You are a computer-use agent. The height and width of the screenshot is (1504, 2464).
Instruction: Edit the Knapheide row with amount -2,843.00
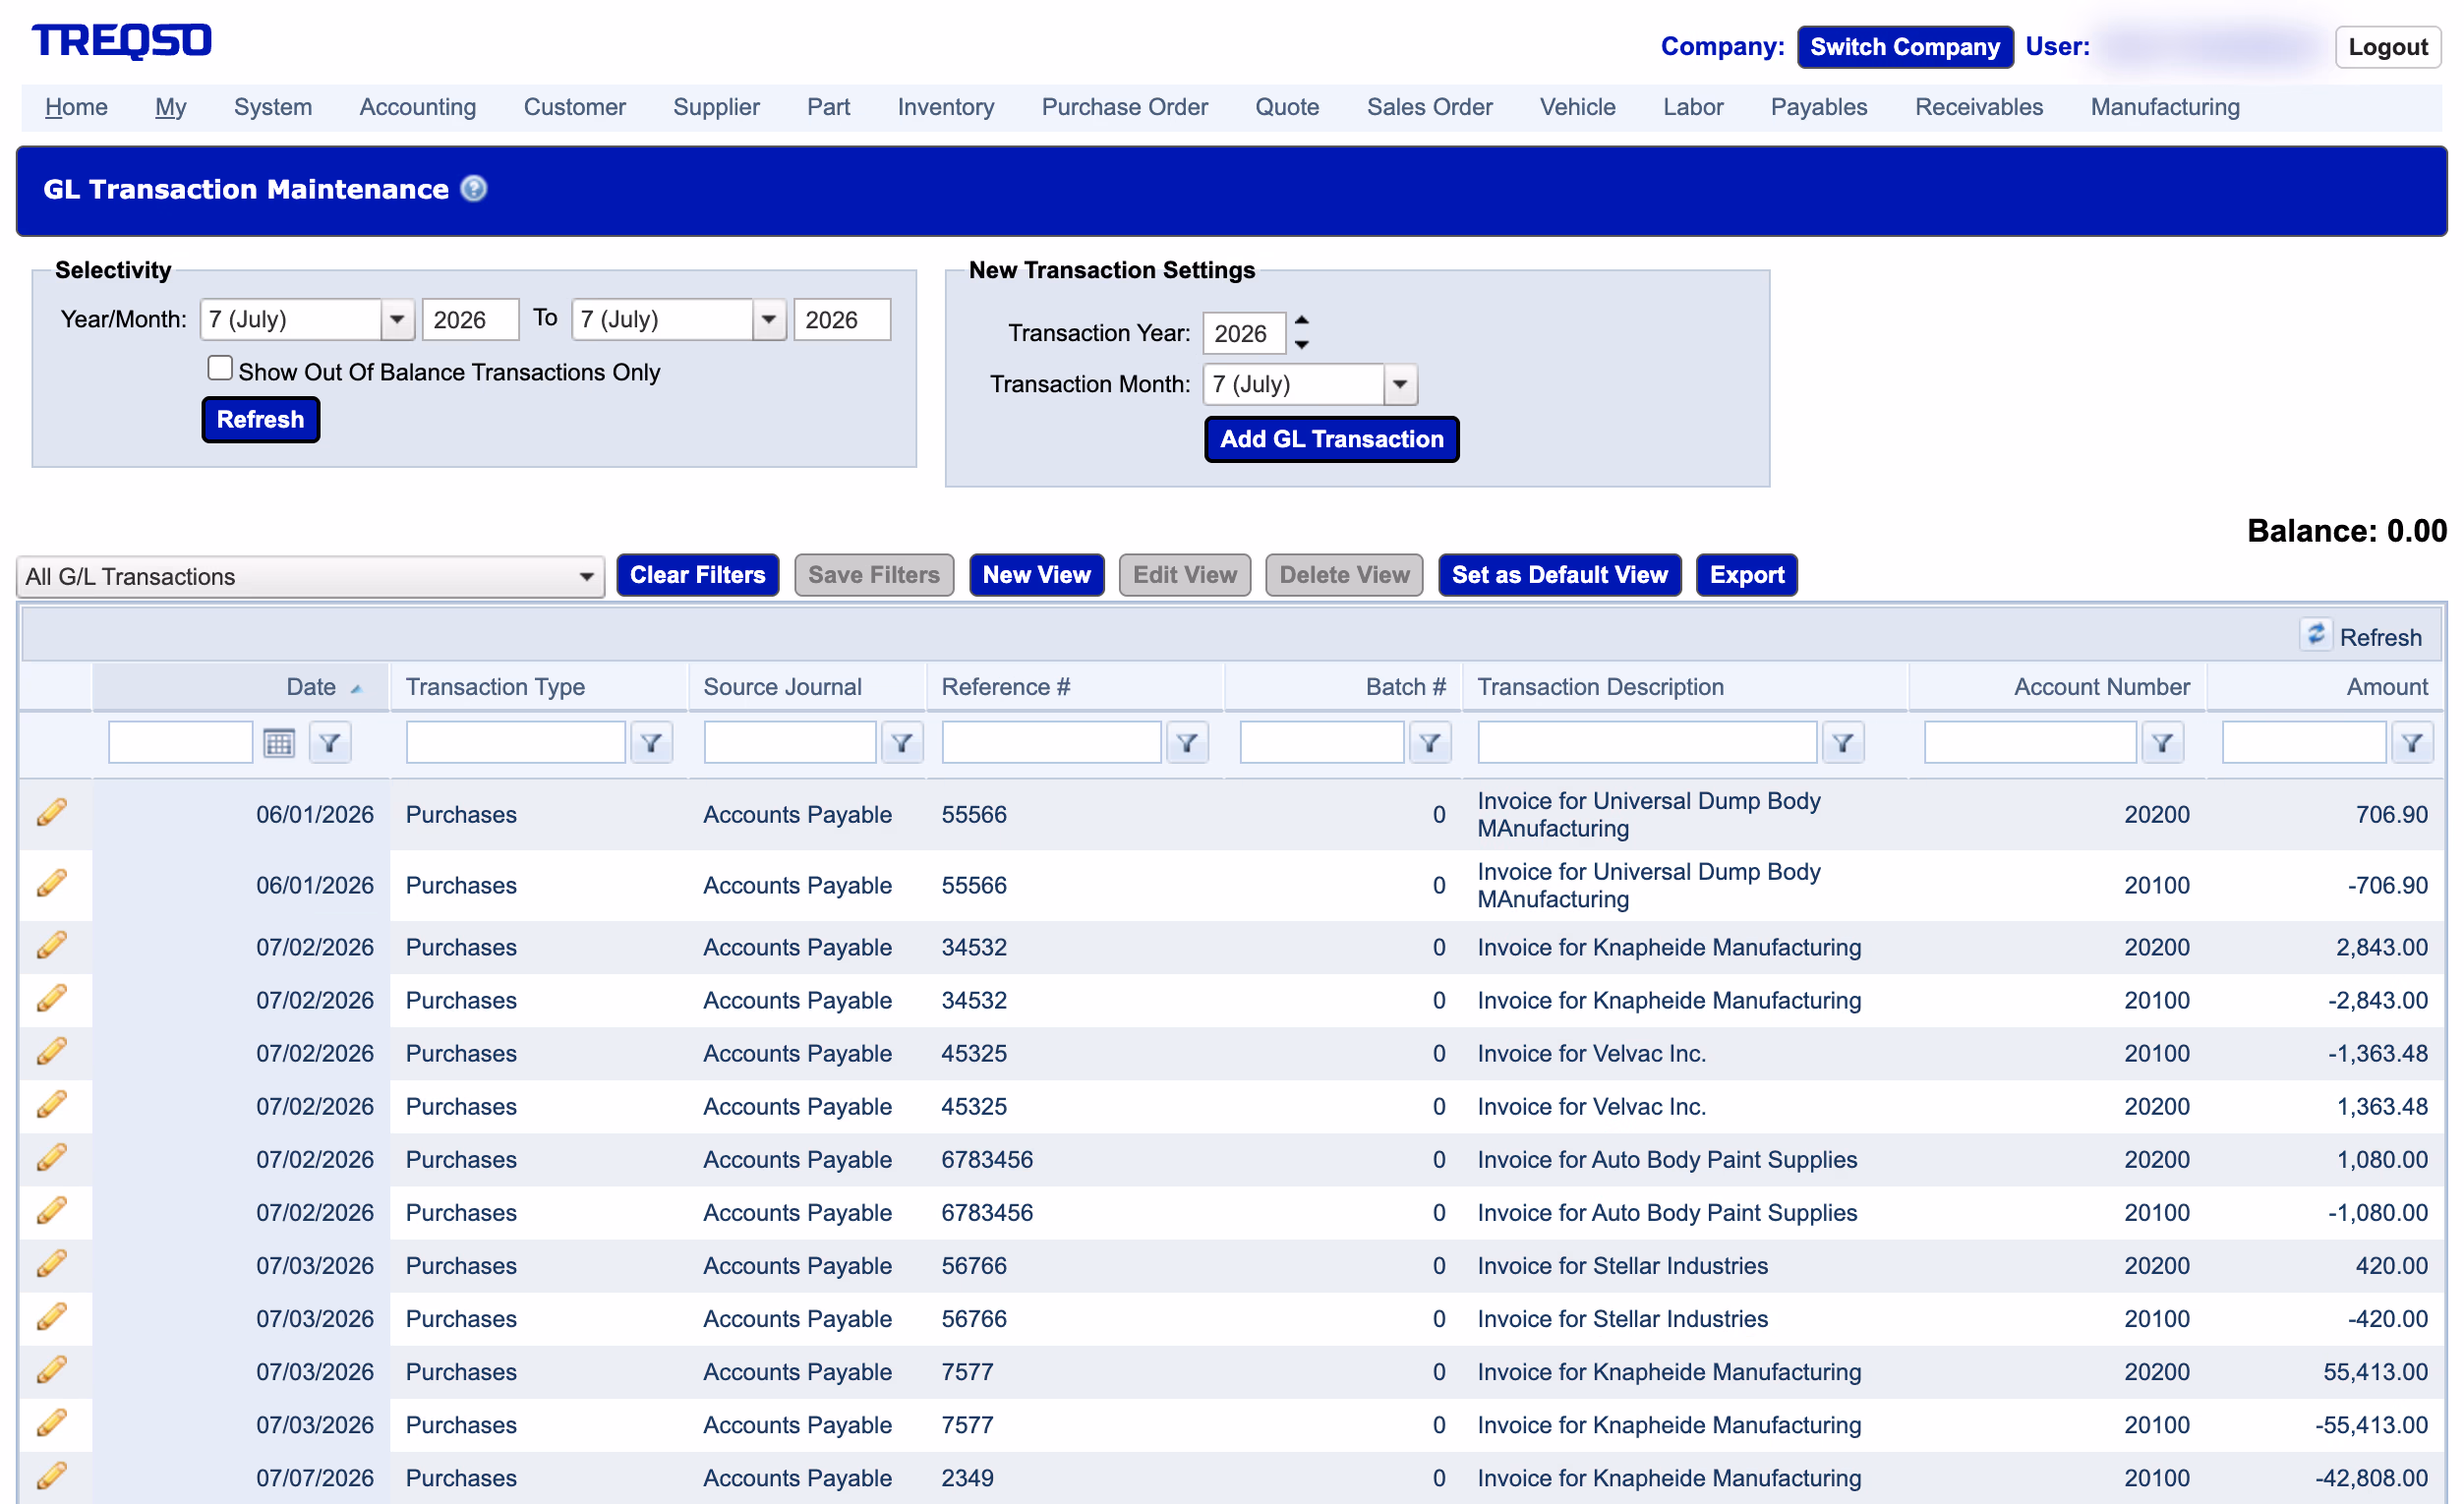[x=52, y=999]
